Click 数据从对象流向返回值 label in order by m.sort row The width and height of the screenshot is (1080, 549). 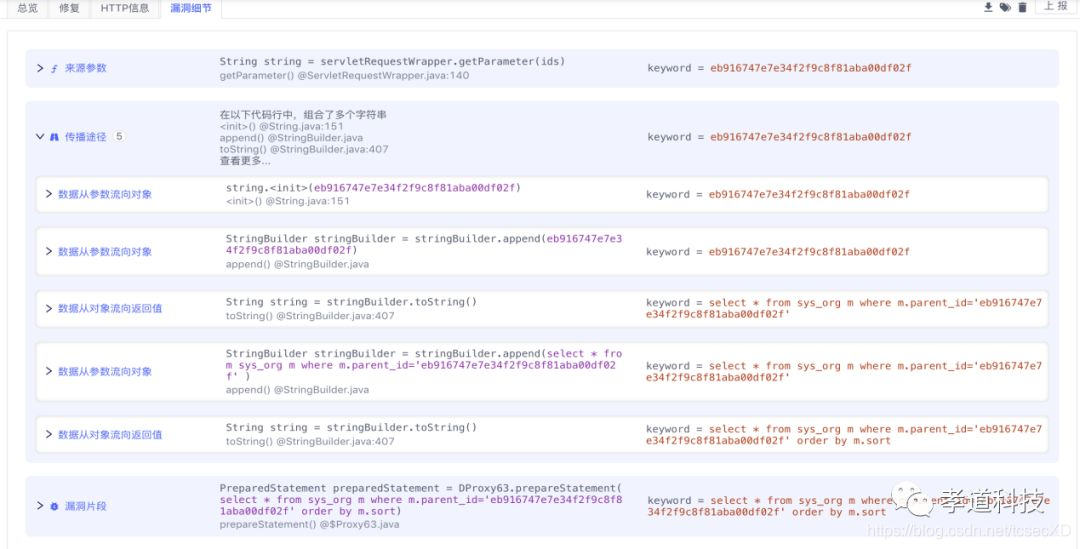pos(110,435)
